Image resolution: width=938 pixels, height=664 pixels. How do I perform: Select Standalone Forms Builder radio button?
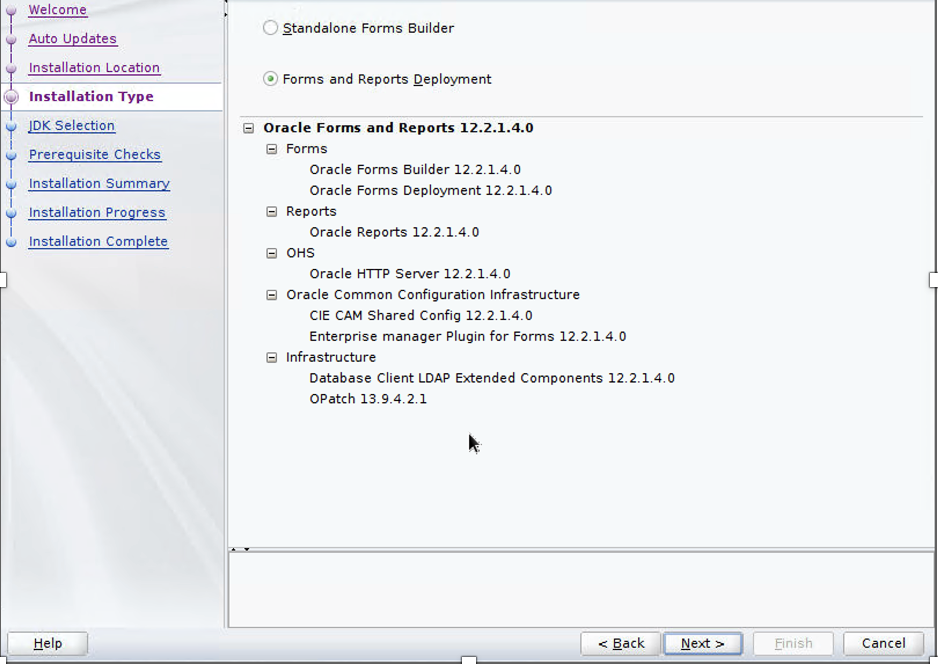click(x=270, y=28)
